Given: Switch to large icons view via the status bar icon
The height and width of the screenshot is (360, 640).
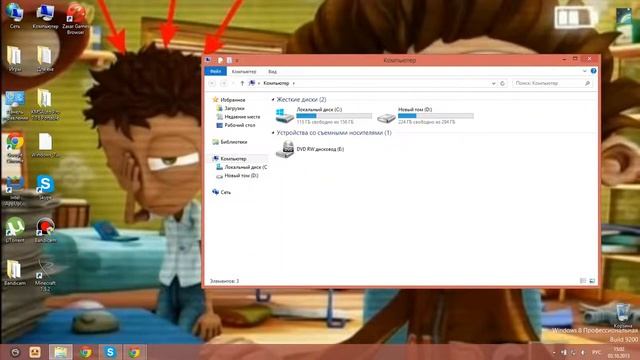Looking at the screenshot, I should (x=592, y=281).
